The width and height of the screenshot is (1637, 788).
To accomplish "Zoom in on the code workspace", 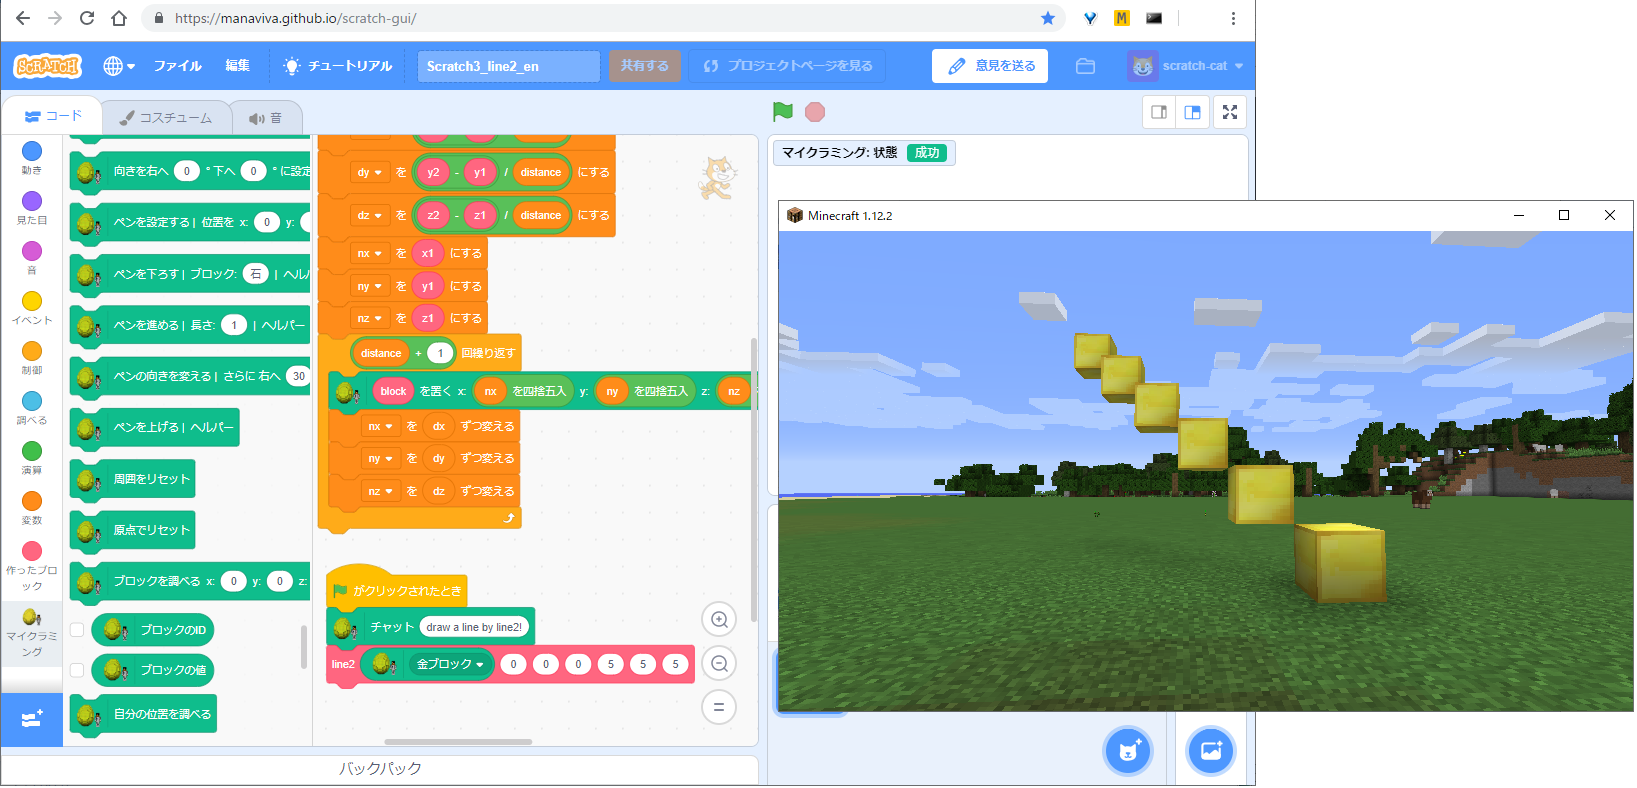I will click(x=718, y=620).
